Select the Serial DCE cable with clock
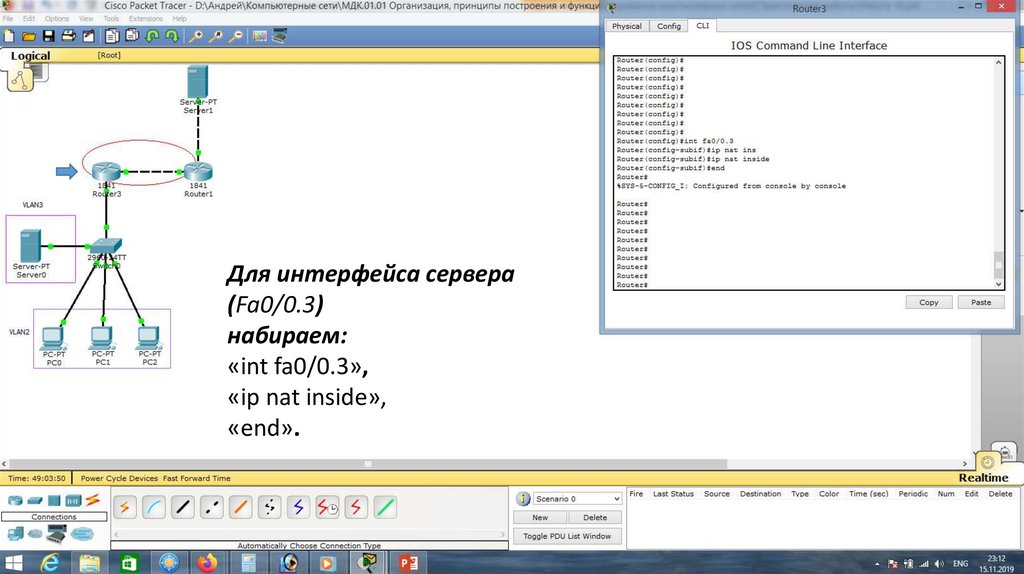This screenshot has height=574, width=1024. tap(327, 507)
